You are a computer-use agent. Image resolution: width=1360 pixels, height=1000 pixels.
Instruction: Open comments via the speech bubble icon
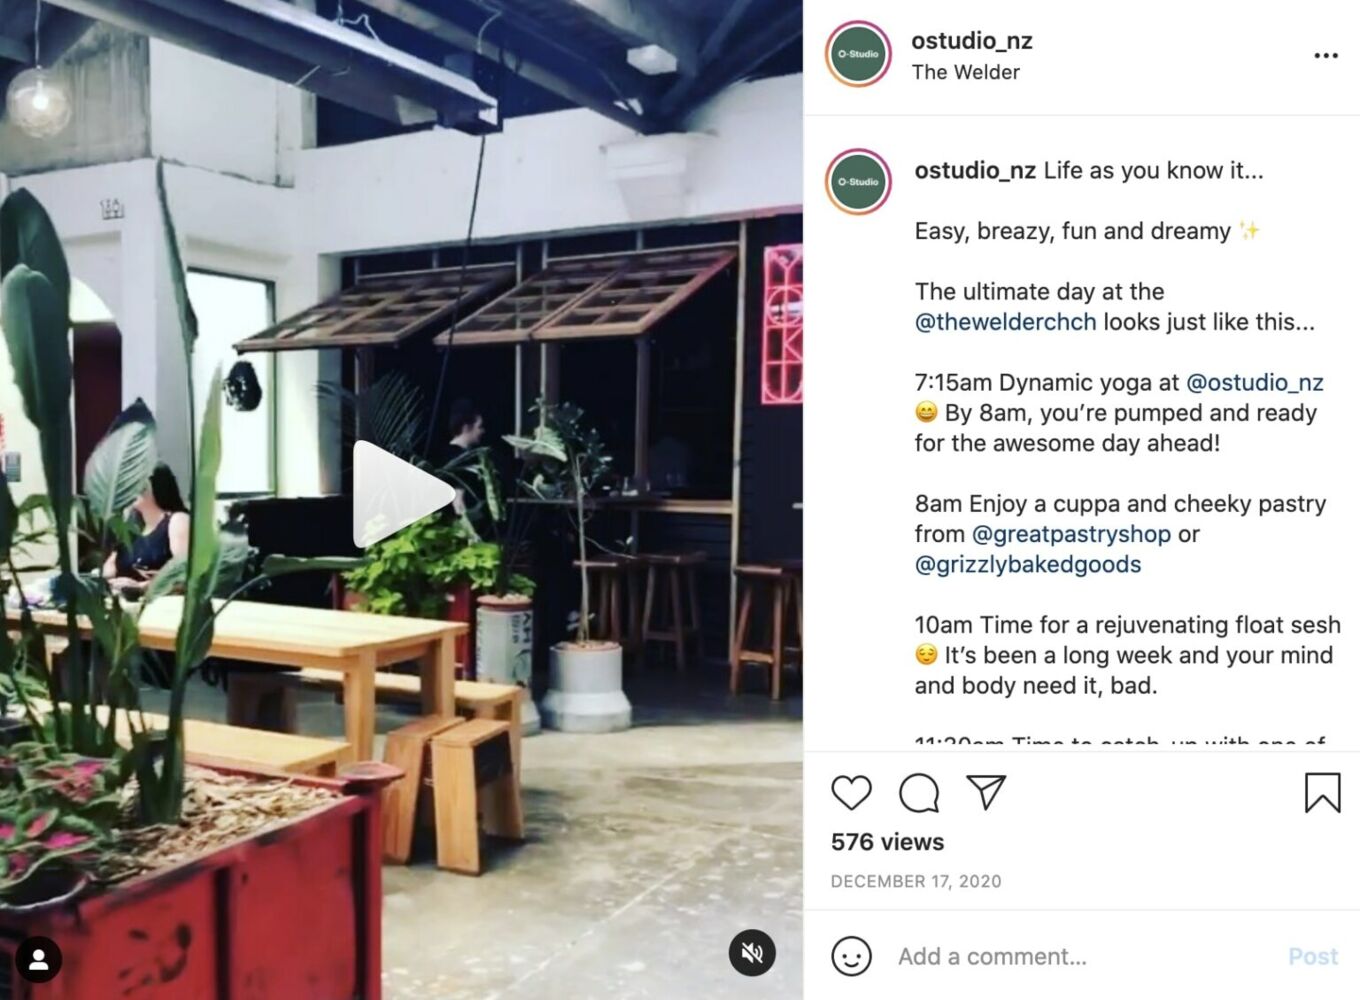click(919, 793)
